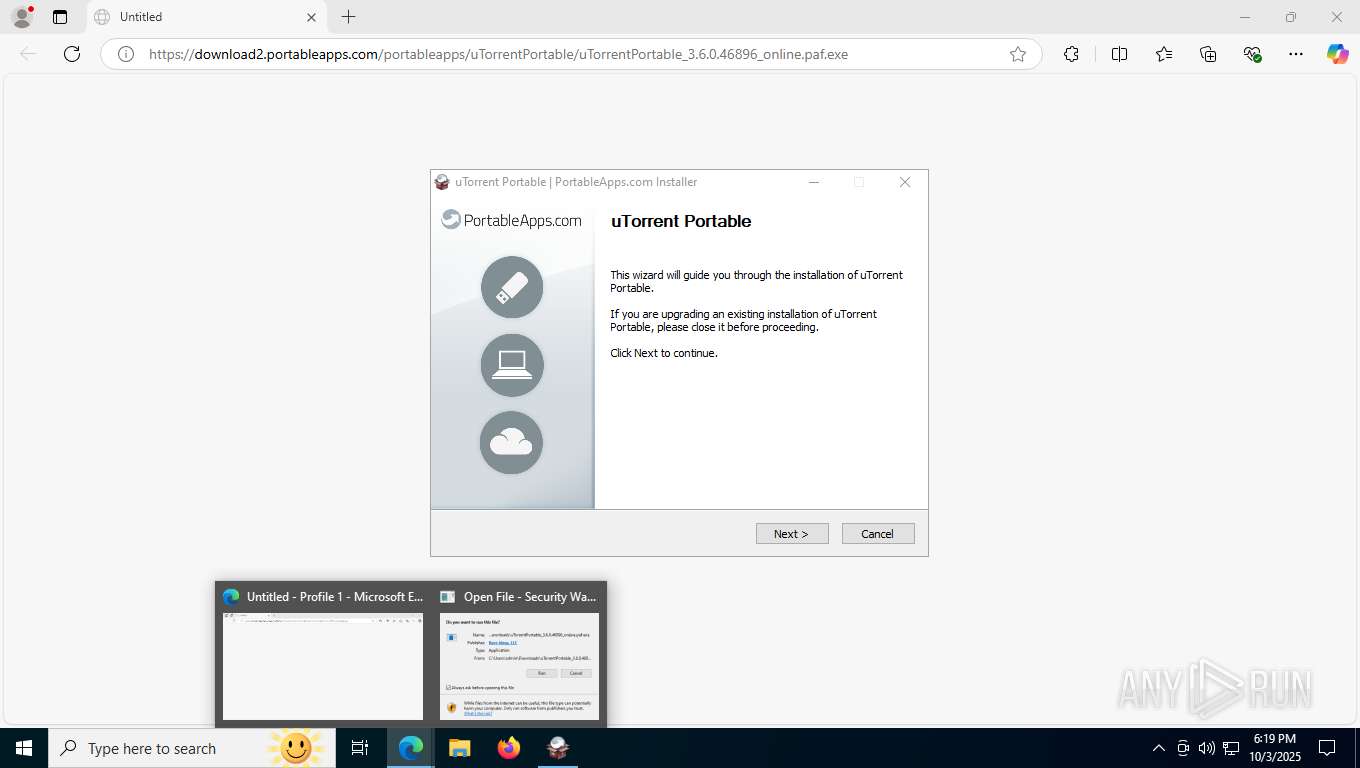Close the Untitled tab
1360x768 pixels.
click(x=311, y=17)
